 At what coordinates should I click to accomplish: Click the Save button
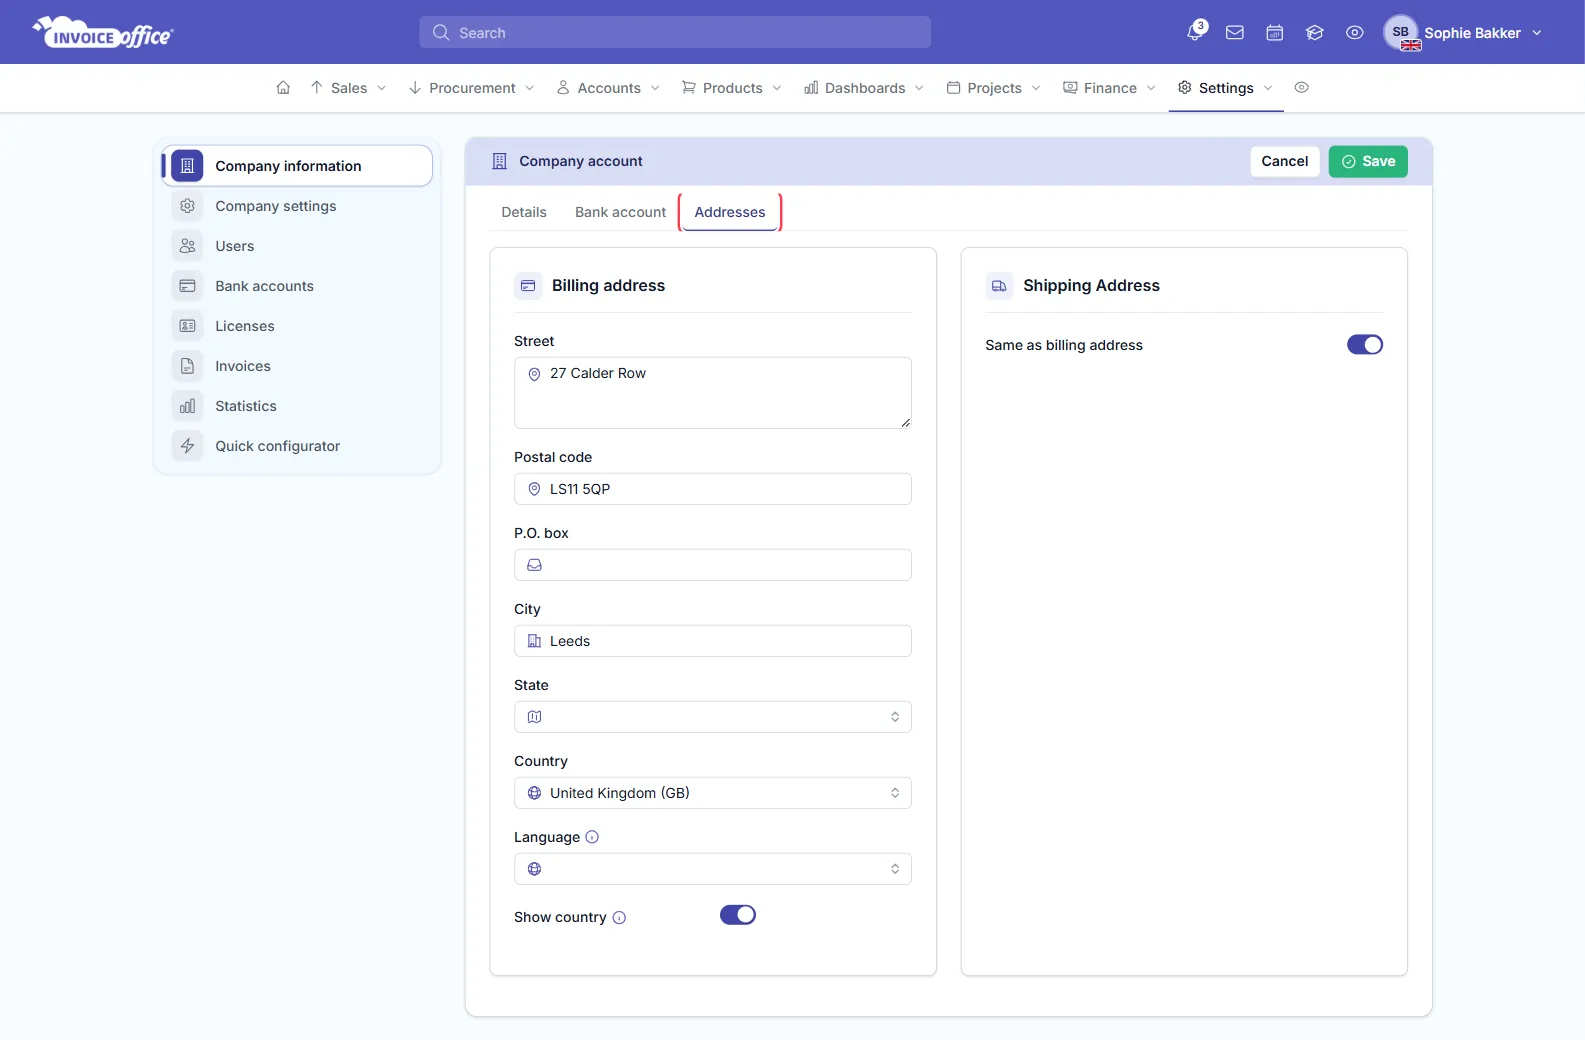click(1368, 161)
